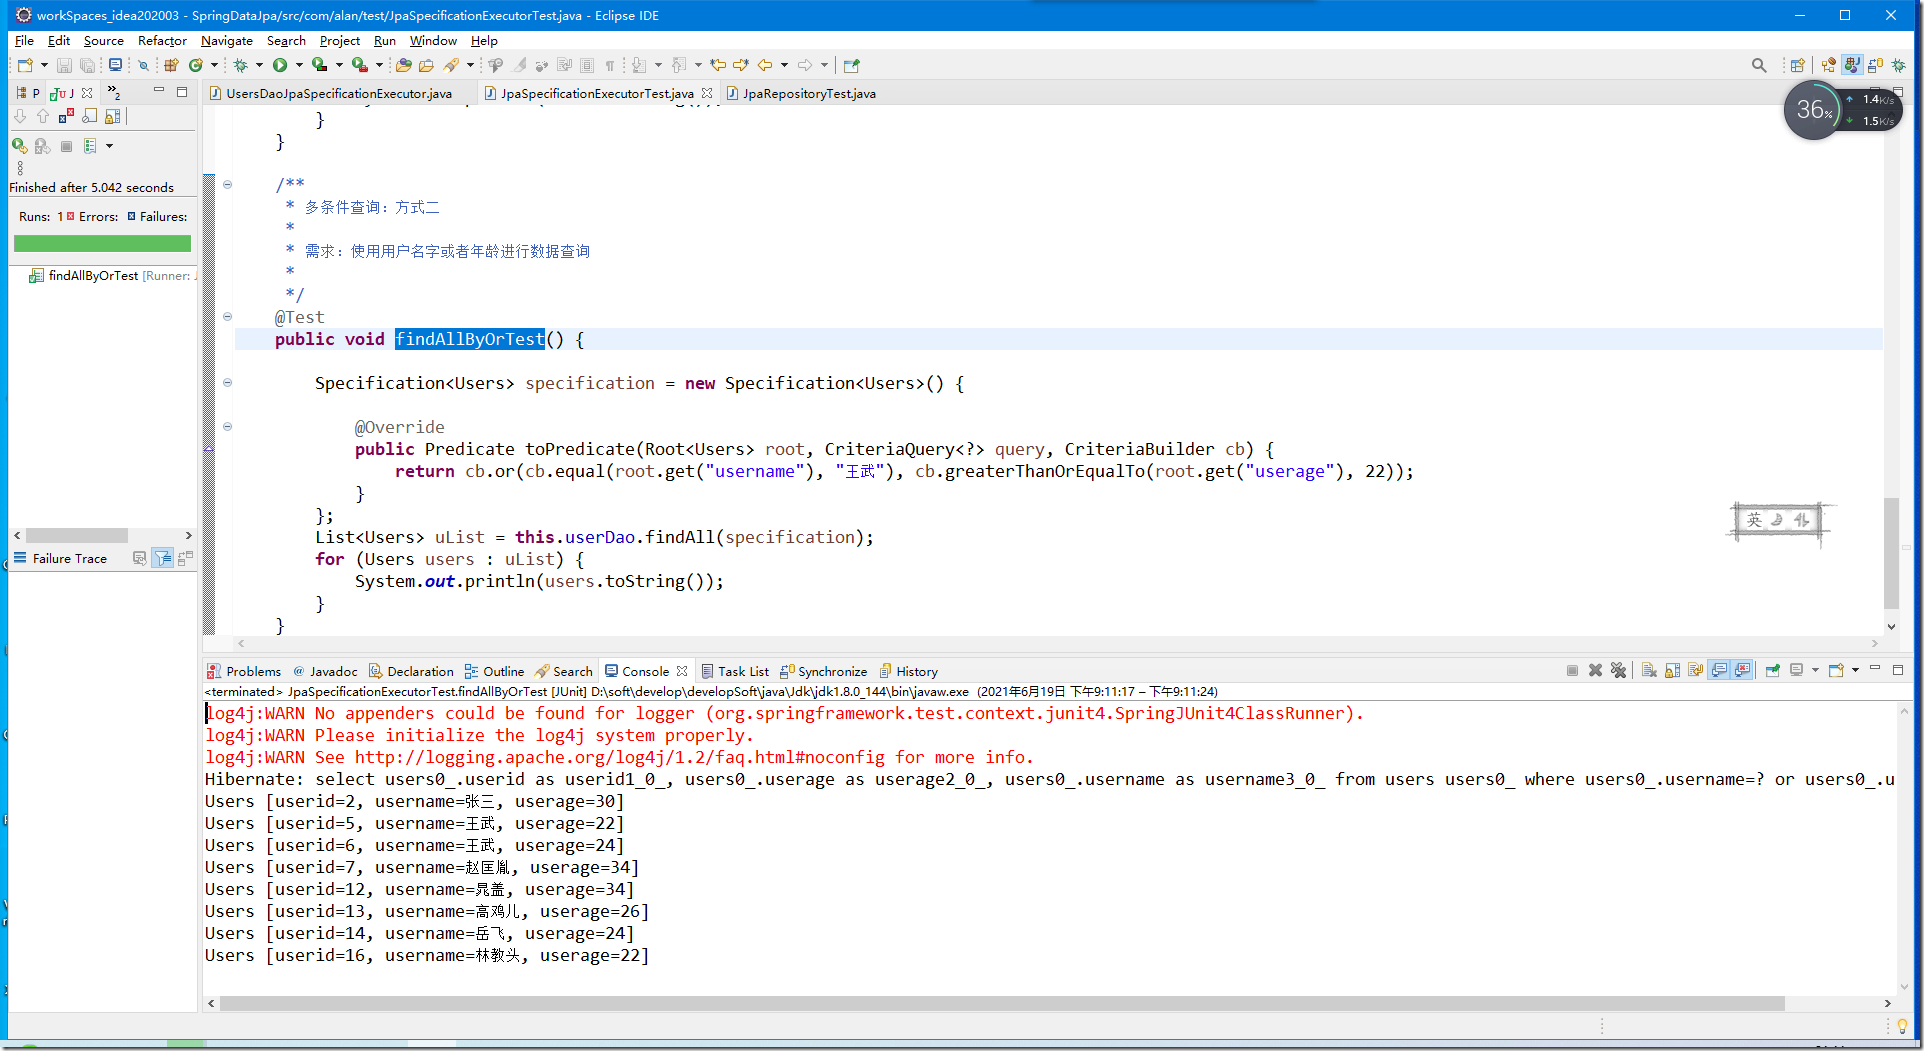This screenshot has height=1051, width=1924.
Task: Open the Back history dropdown arrow
Action: tap(784, 65)
